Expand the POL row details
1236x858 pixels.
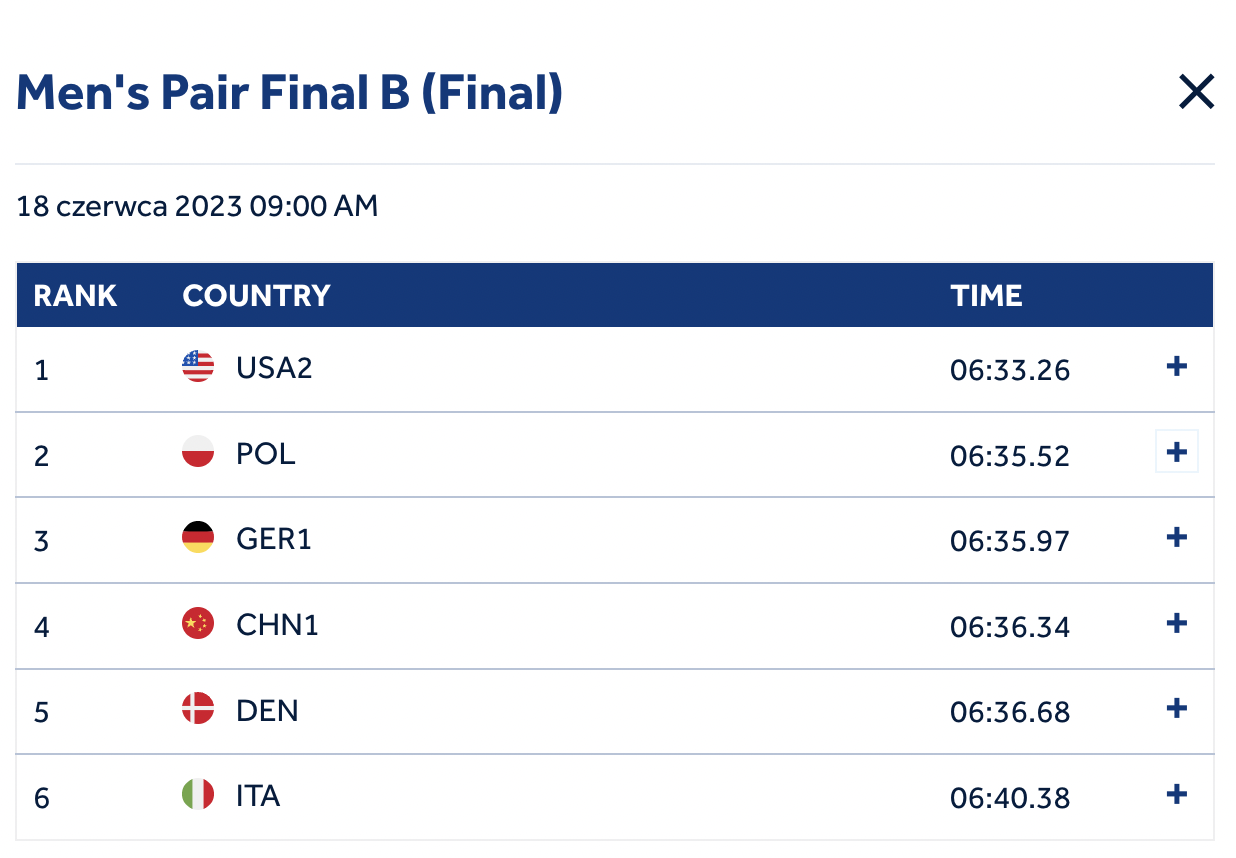click(1177, 452)
